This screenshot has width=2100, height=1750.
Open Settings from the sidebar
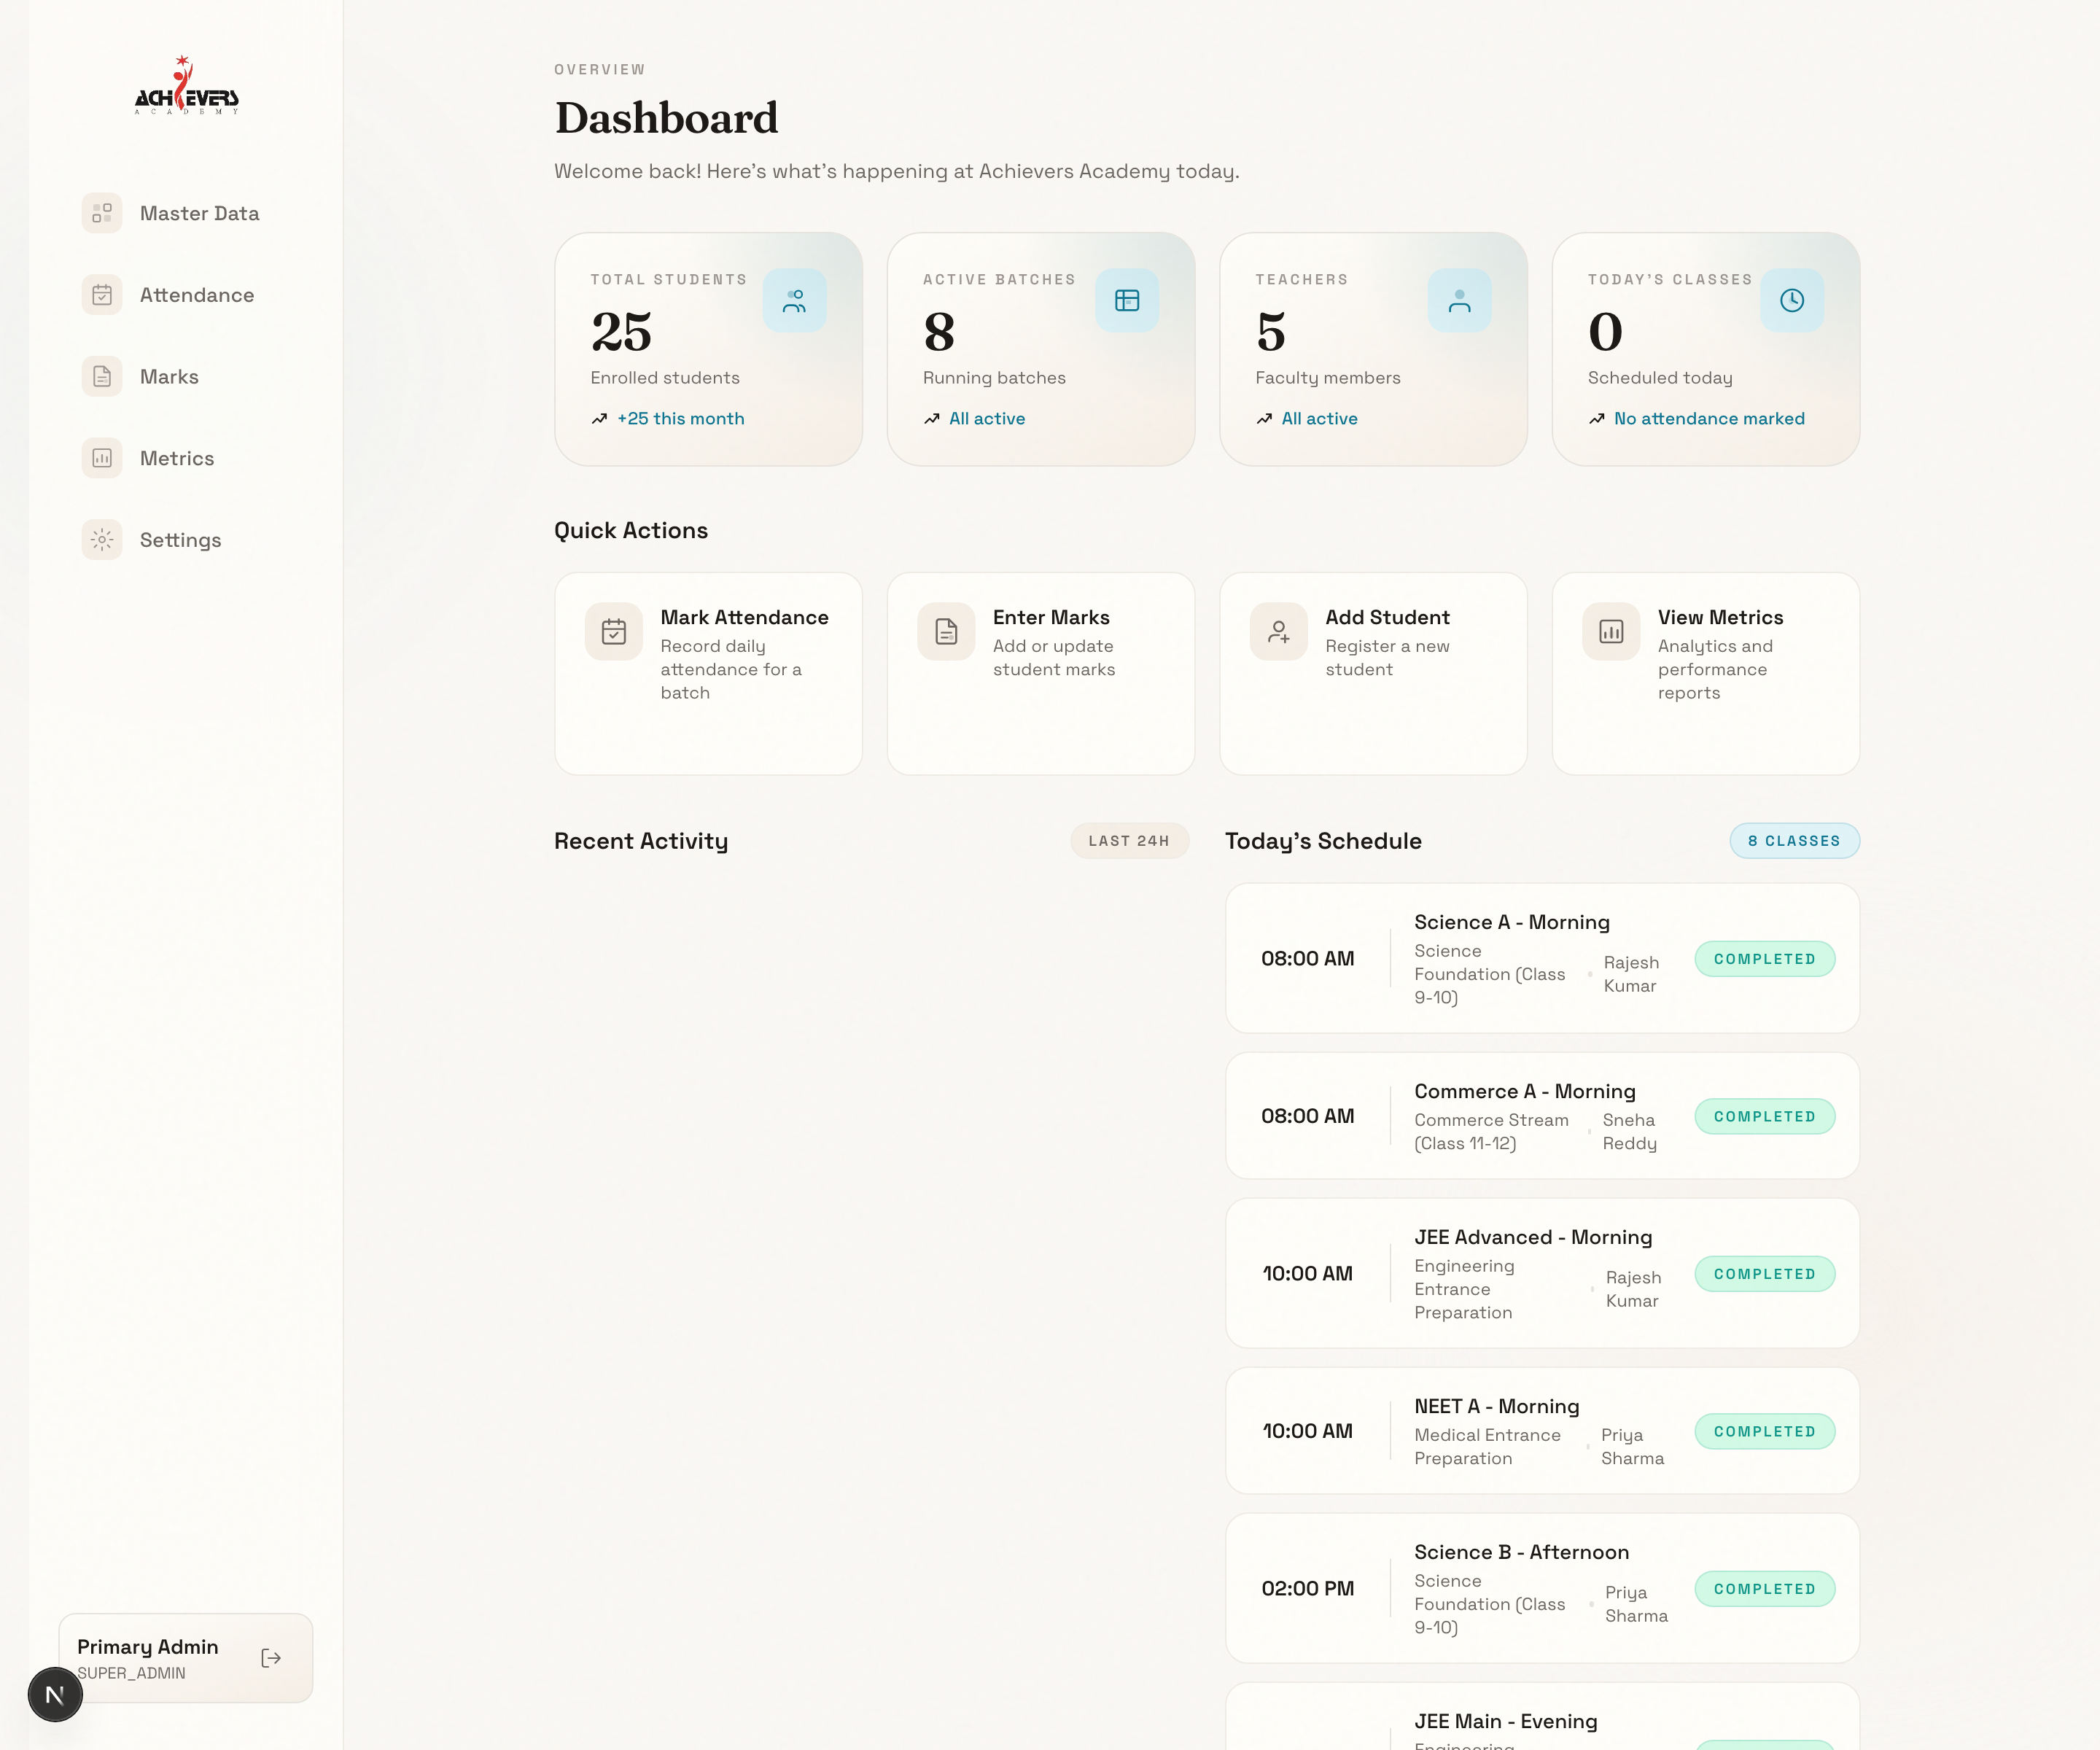point(180,540)
